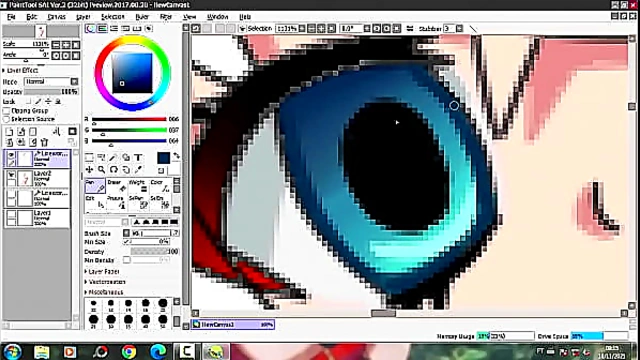Hide Layer2 using its eye icon
The image size is (640, 360).
point(11,175)
